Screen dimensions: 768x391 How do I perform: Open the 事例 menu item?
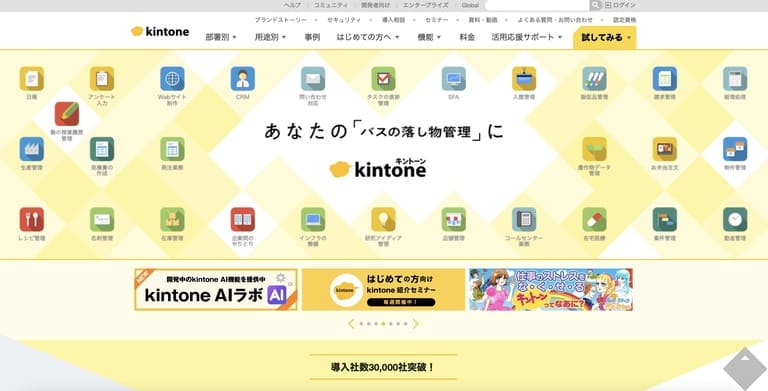point(312,37)
